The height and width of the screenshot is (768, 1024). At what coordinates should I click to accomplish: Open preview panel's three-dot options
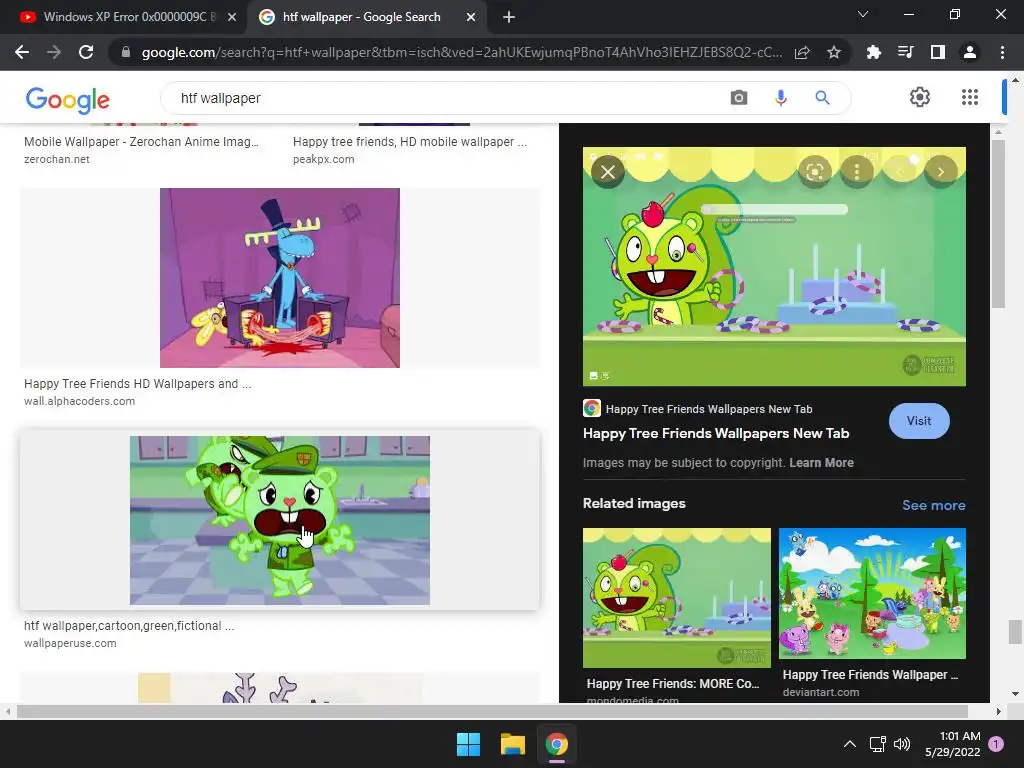857,172
